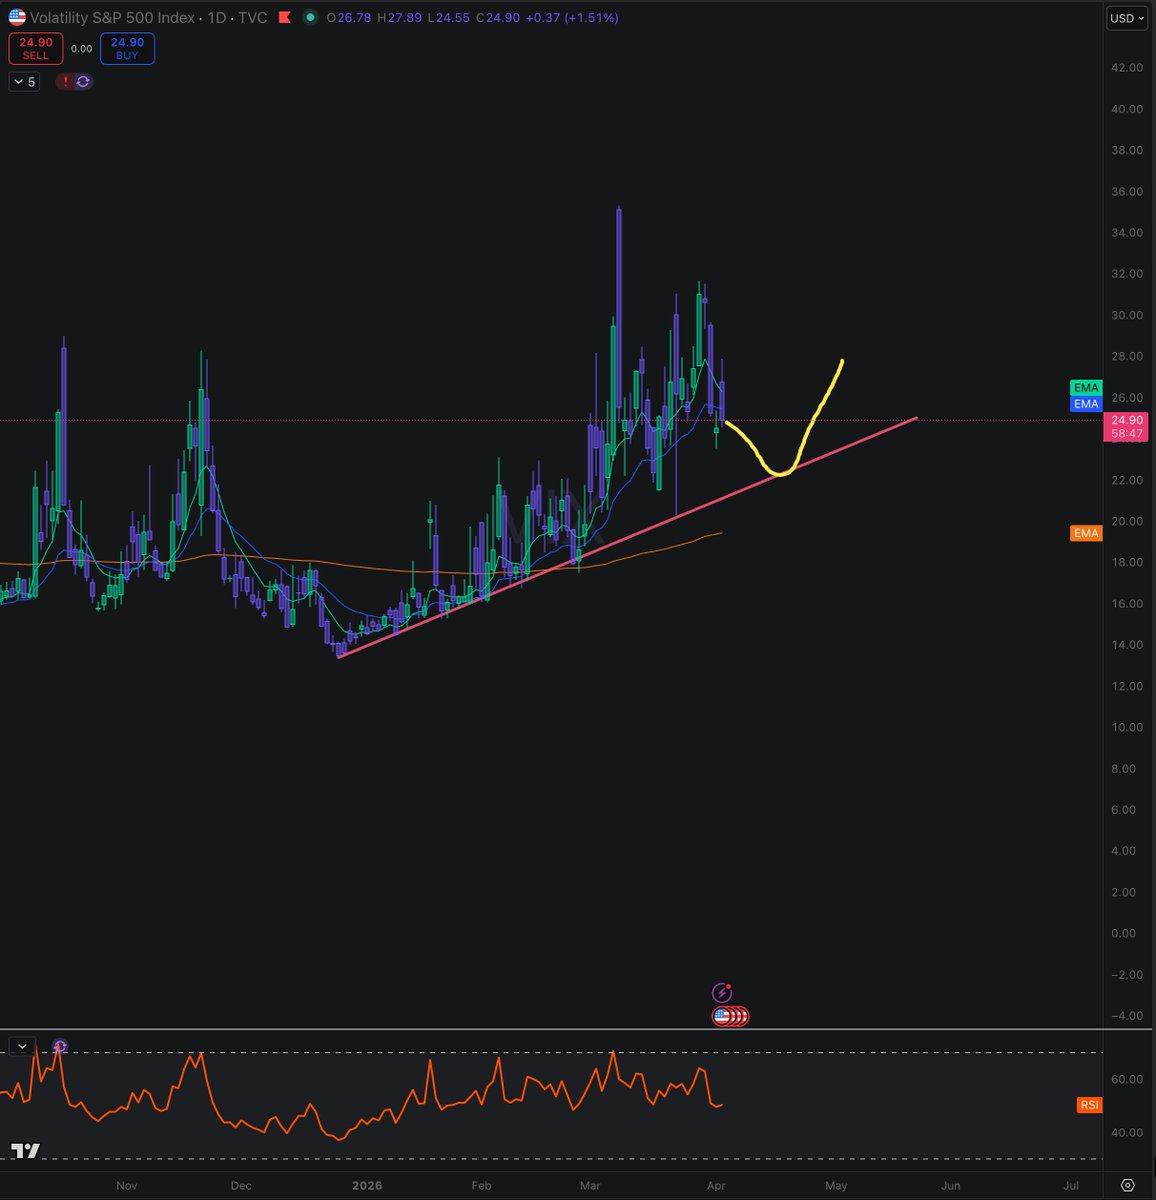Screen dimensions: 1156x1200
Task: Click Volatility S&P 500 Index title
Action: pos(112,18)
